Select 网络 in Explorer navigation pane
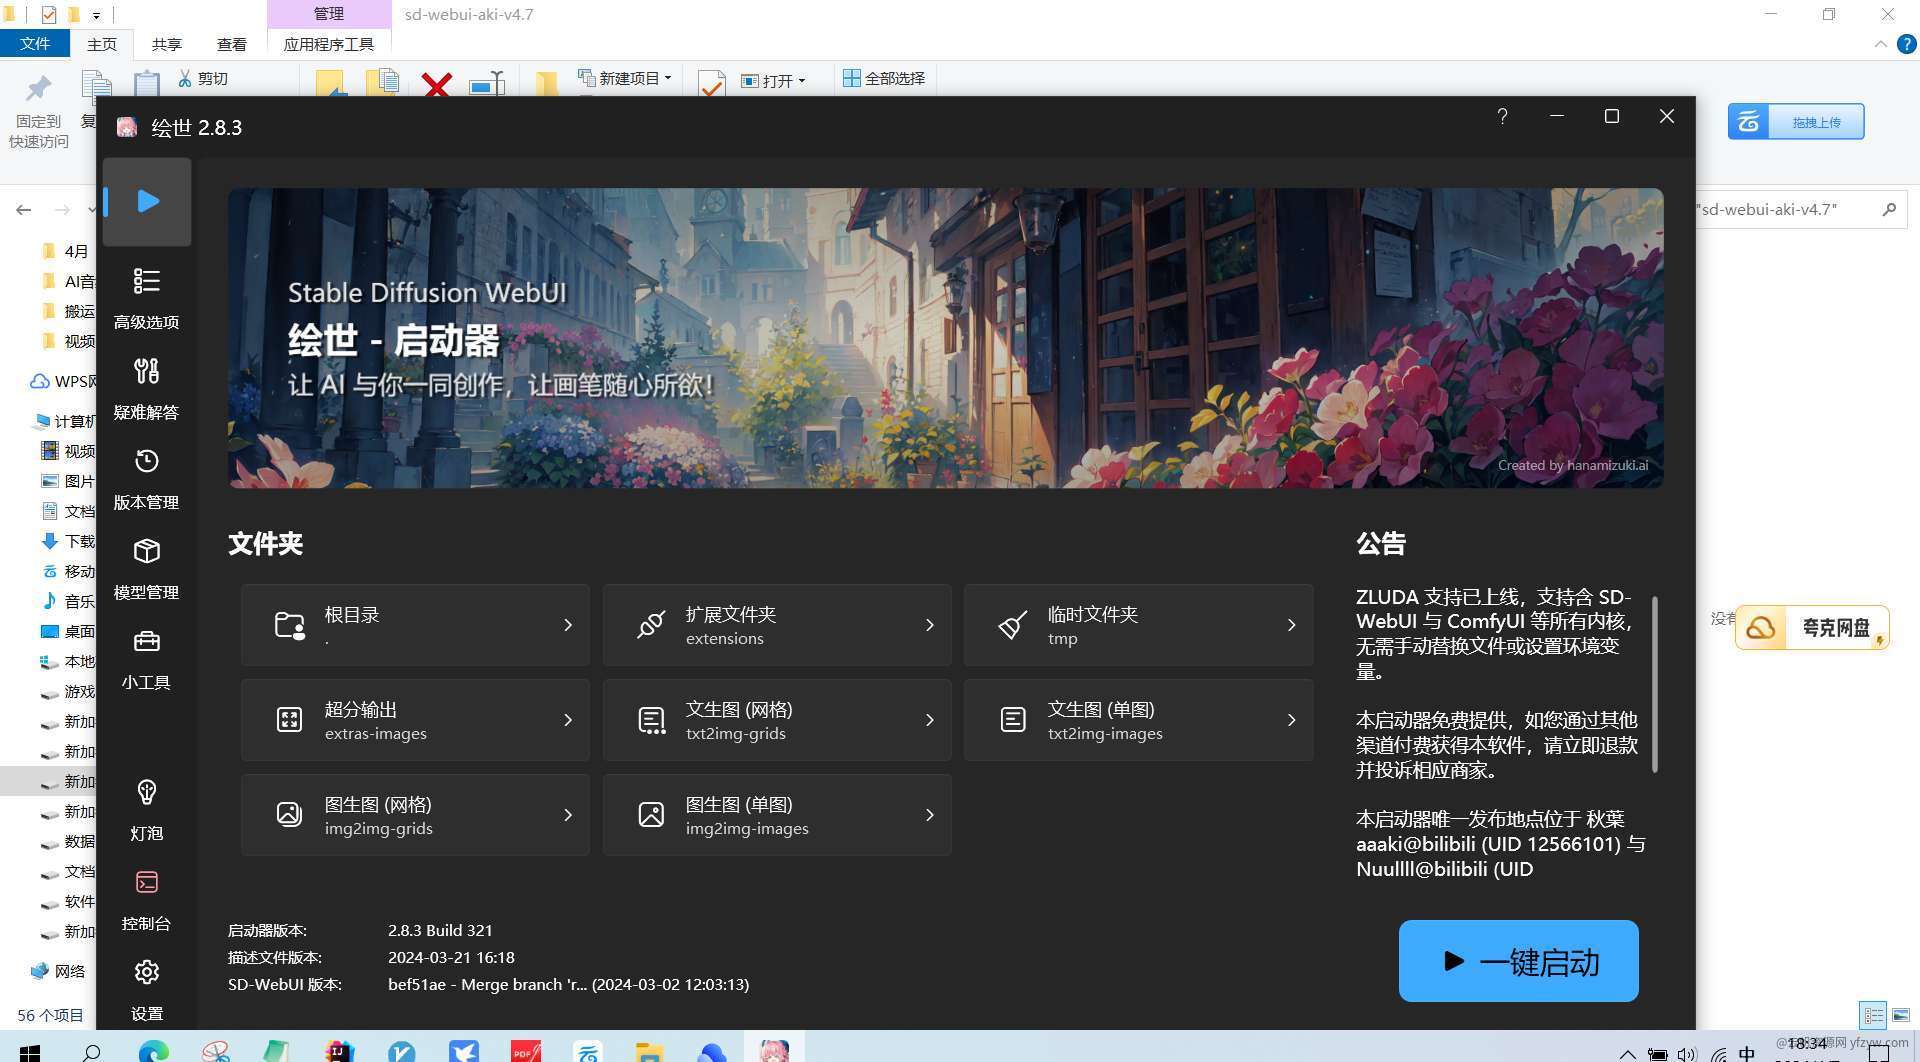The height and width of the screenshot is (1062, 1920). (x=58, y=971)
